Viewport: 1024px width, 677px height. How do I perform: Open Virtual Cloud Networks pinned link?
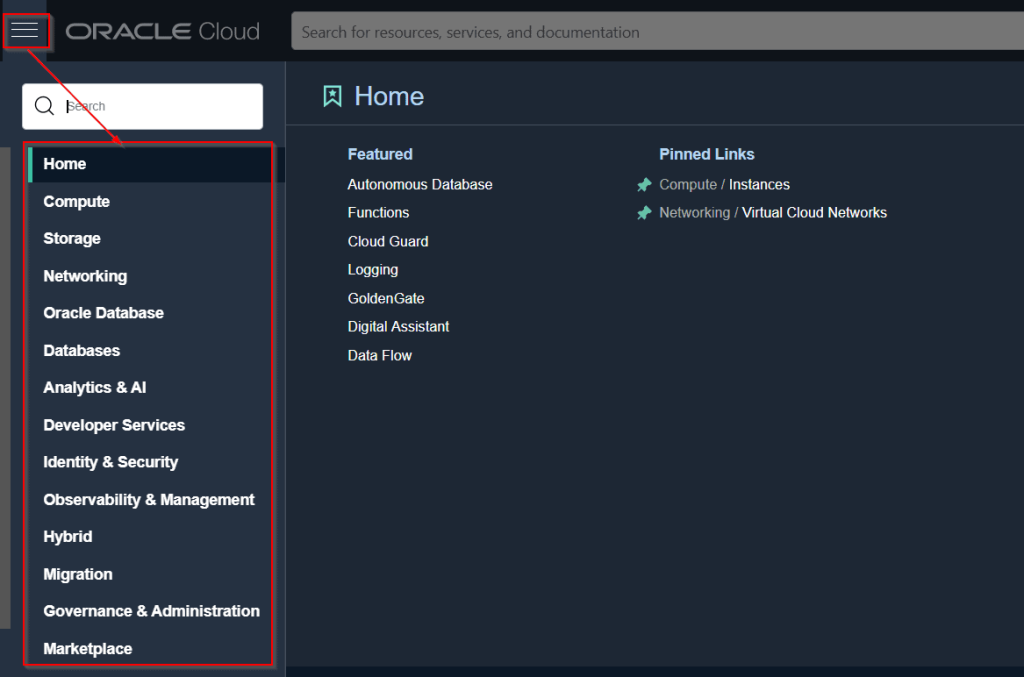coord(814,212)
